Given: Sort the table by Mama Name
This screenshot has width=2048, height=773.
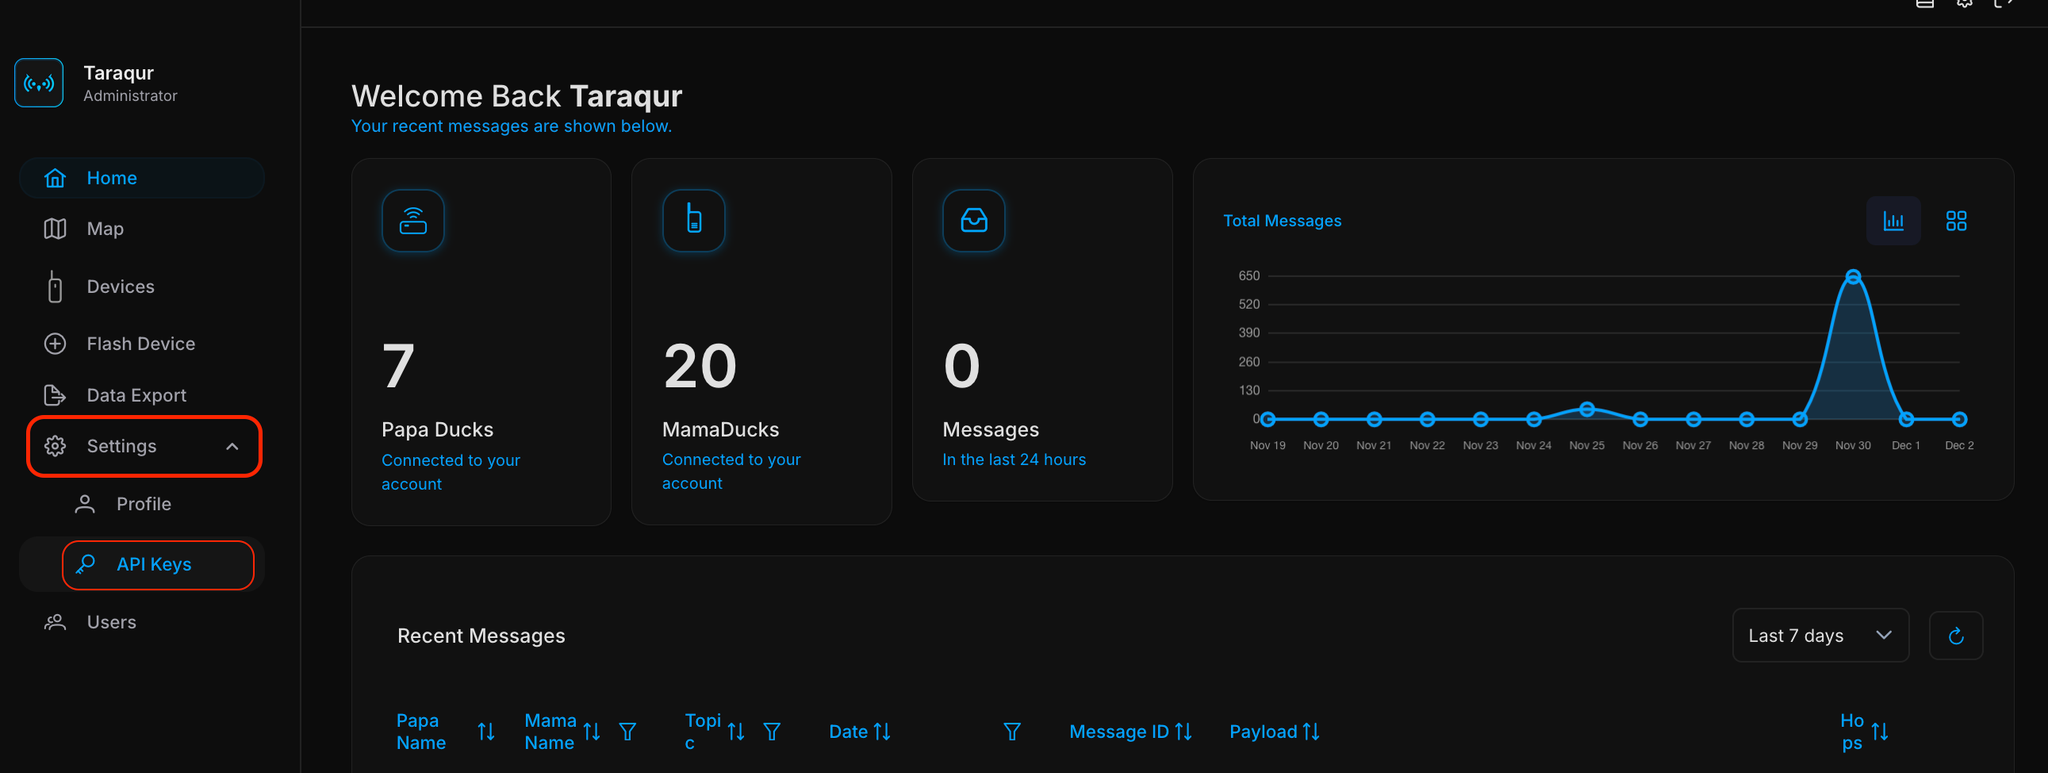Looking at the screenshot, I should coord(592,732).
